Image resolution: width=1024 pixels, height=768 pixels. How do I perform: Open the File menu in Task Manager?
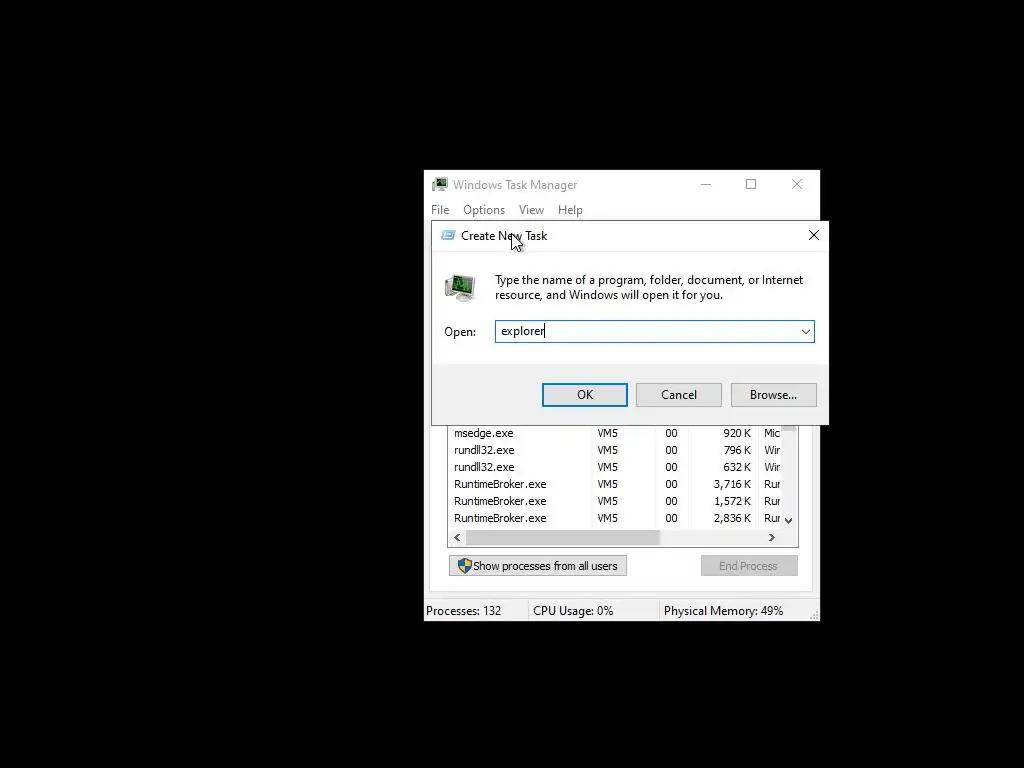point(440,210)
